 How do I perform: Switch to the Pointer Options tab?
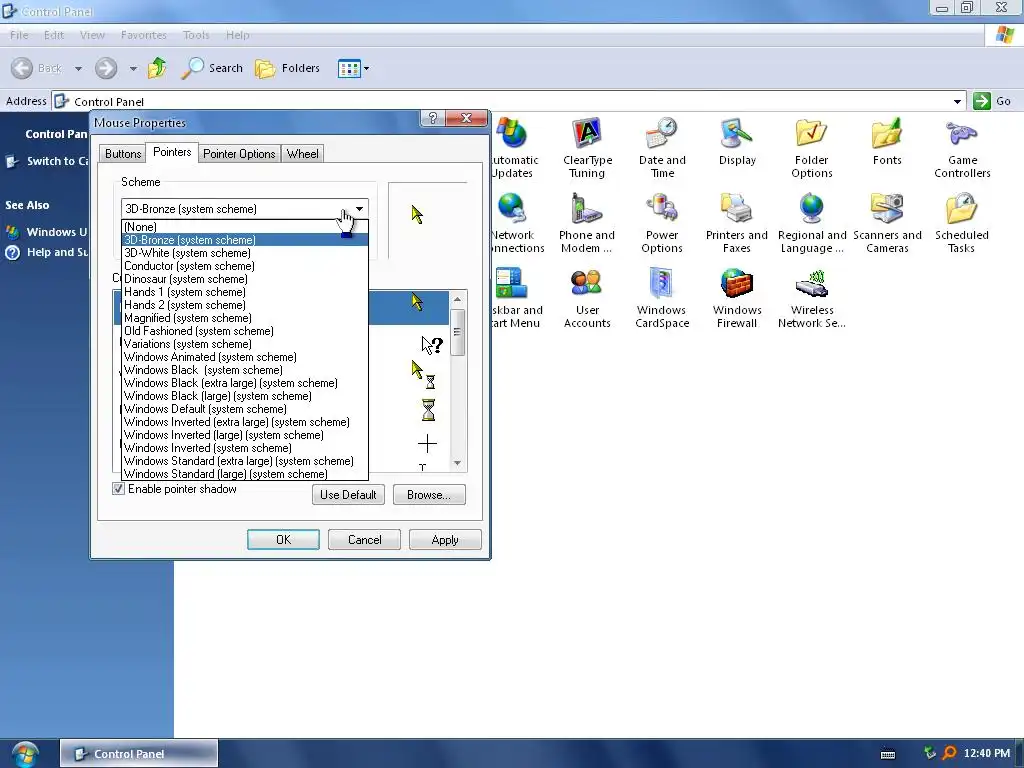pos(239,153)
